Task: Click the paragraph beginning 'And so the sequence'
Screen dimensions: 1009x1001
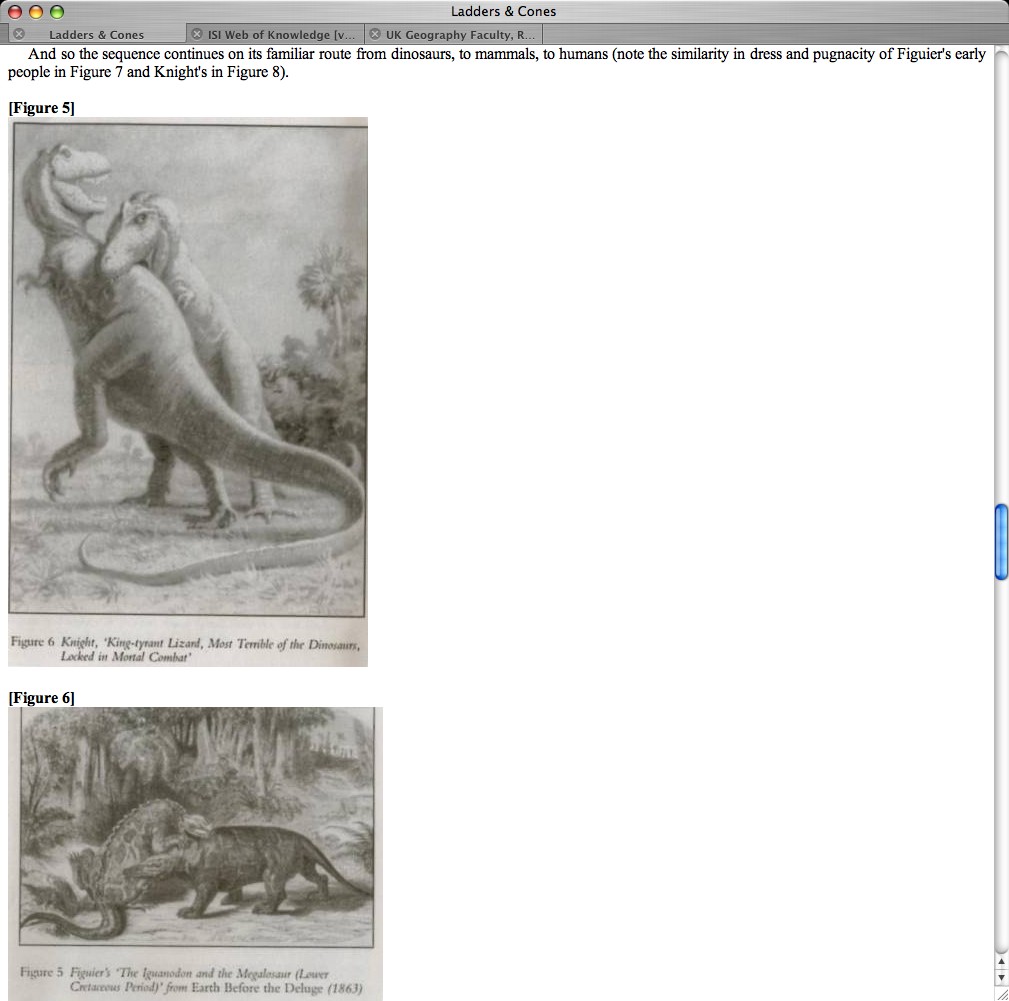Action: (497, 63)
